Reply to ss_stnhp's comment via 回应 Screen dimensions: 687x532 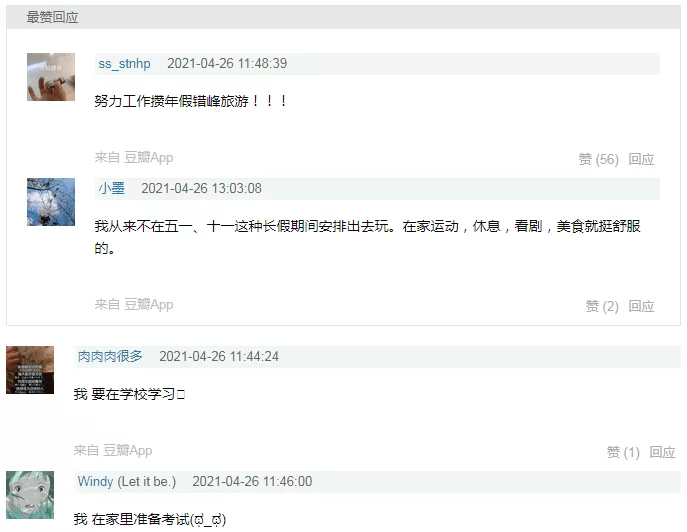pyautogui.click(x=641, y=159)
